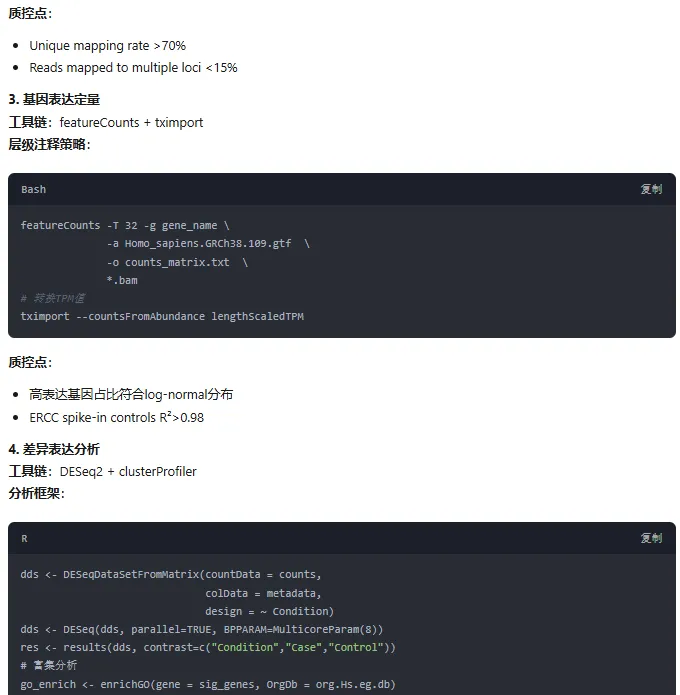Click the Reads mapped to multiple loci bullet

coord(133,68)
